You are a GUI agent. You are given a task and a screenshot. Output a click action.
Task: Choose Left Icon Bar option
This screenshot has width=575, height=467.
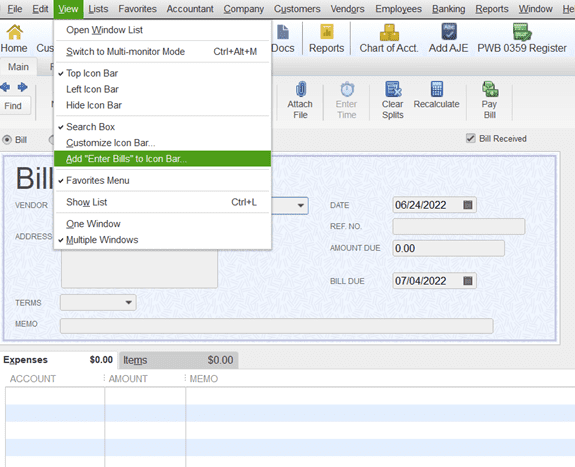tap(162, 89)
